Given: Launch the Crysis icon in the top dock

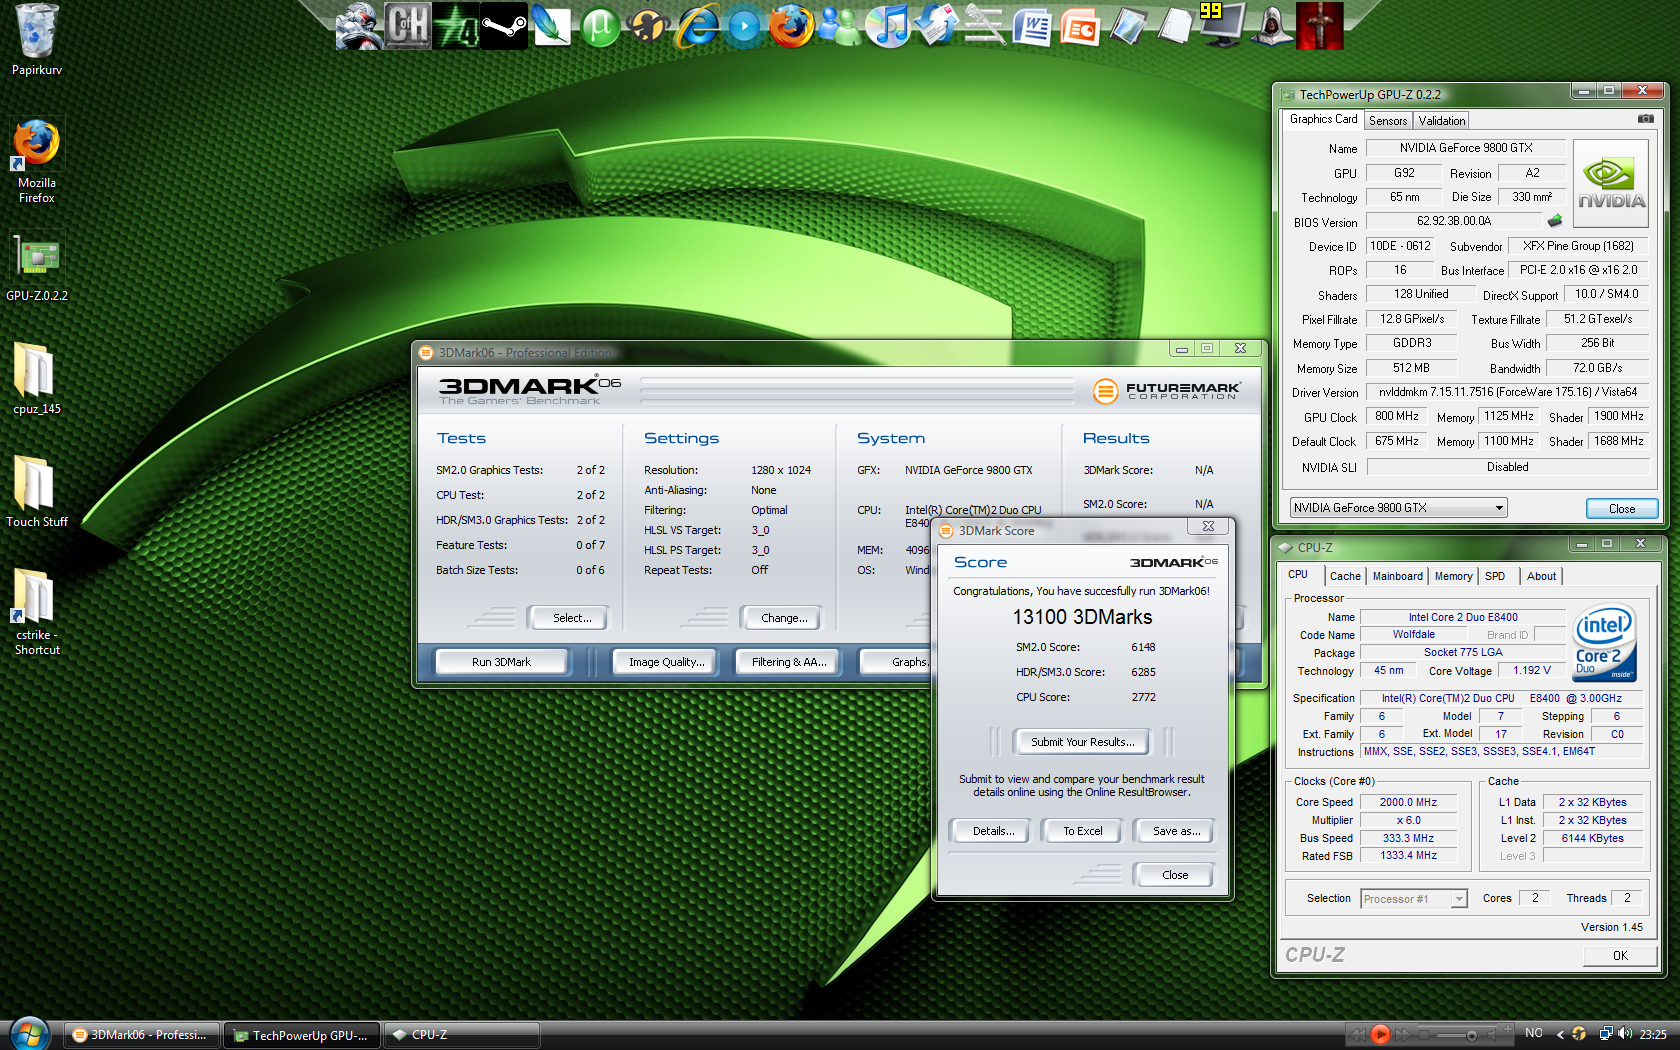Looking at the screenshot, I should (358, 26).
